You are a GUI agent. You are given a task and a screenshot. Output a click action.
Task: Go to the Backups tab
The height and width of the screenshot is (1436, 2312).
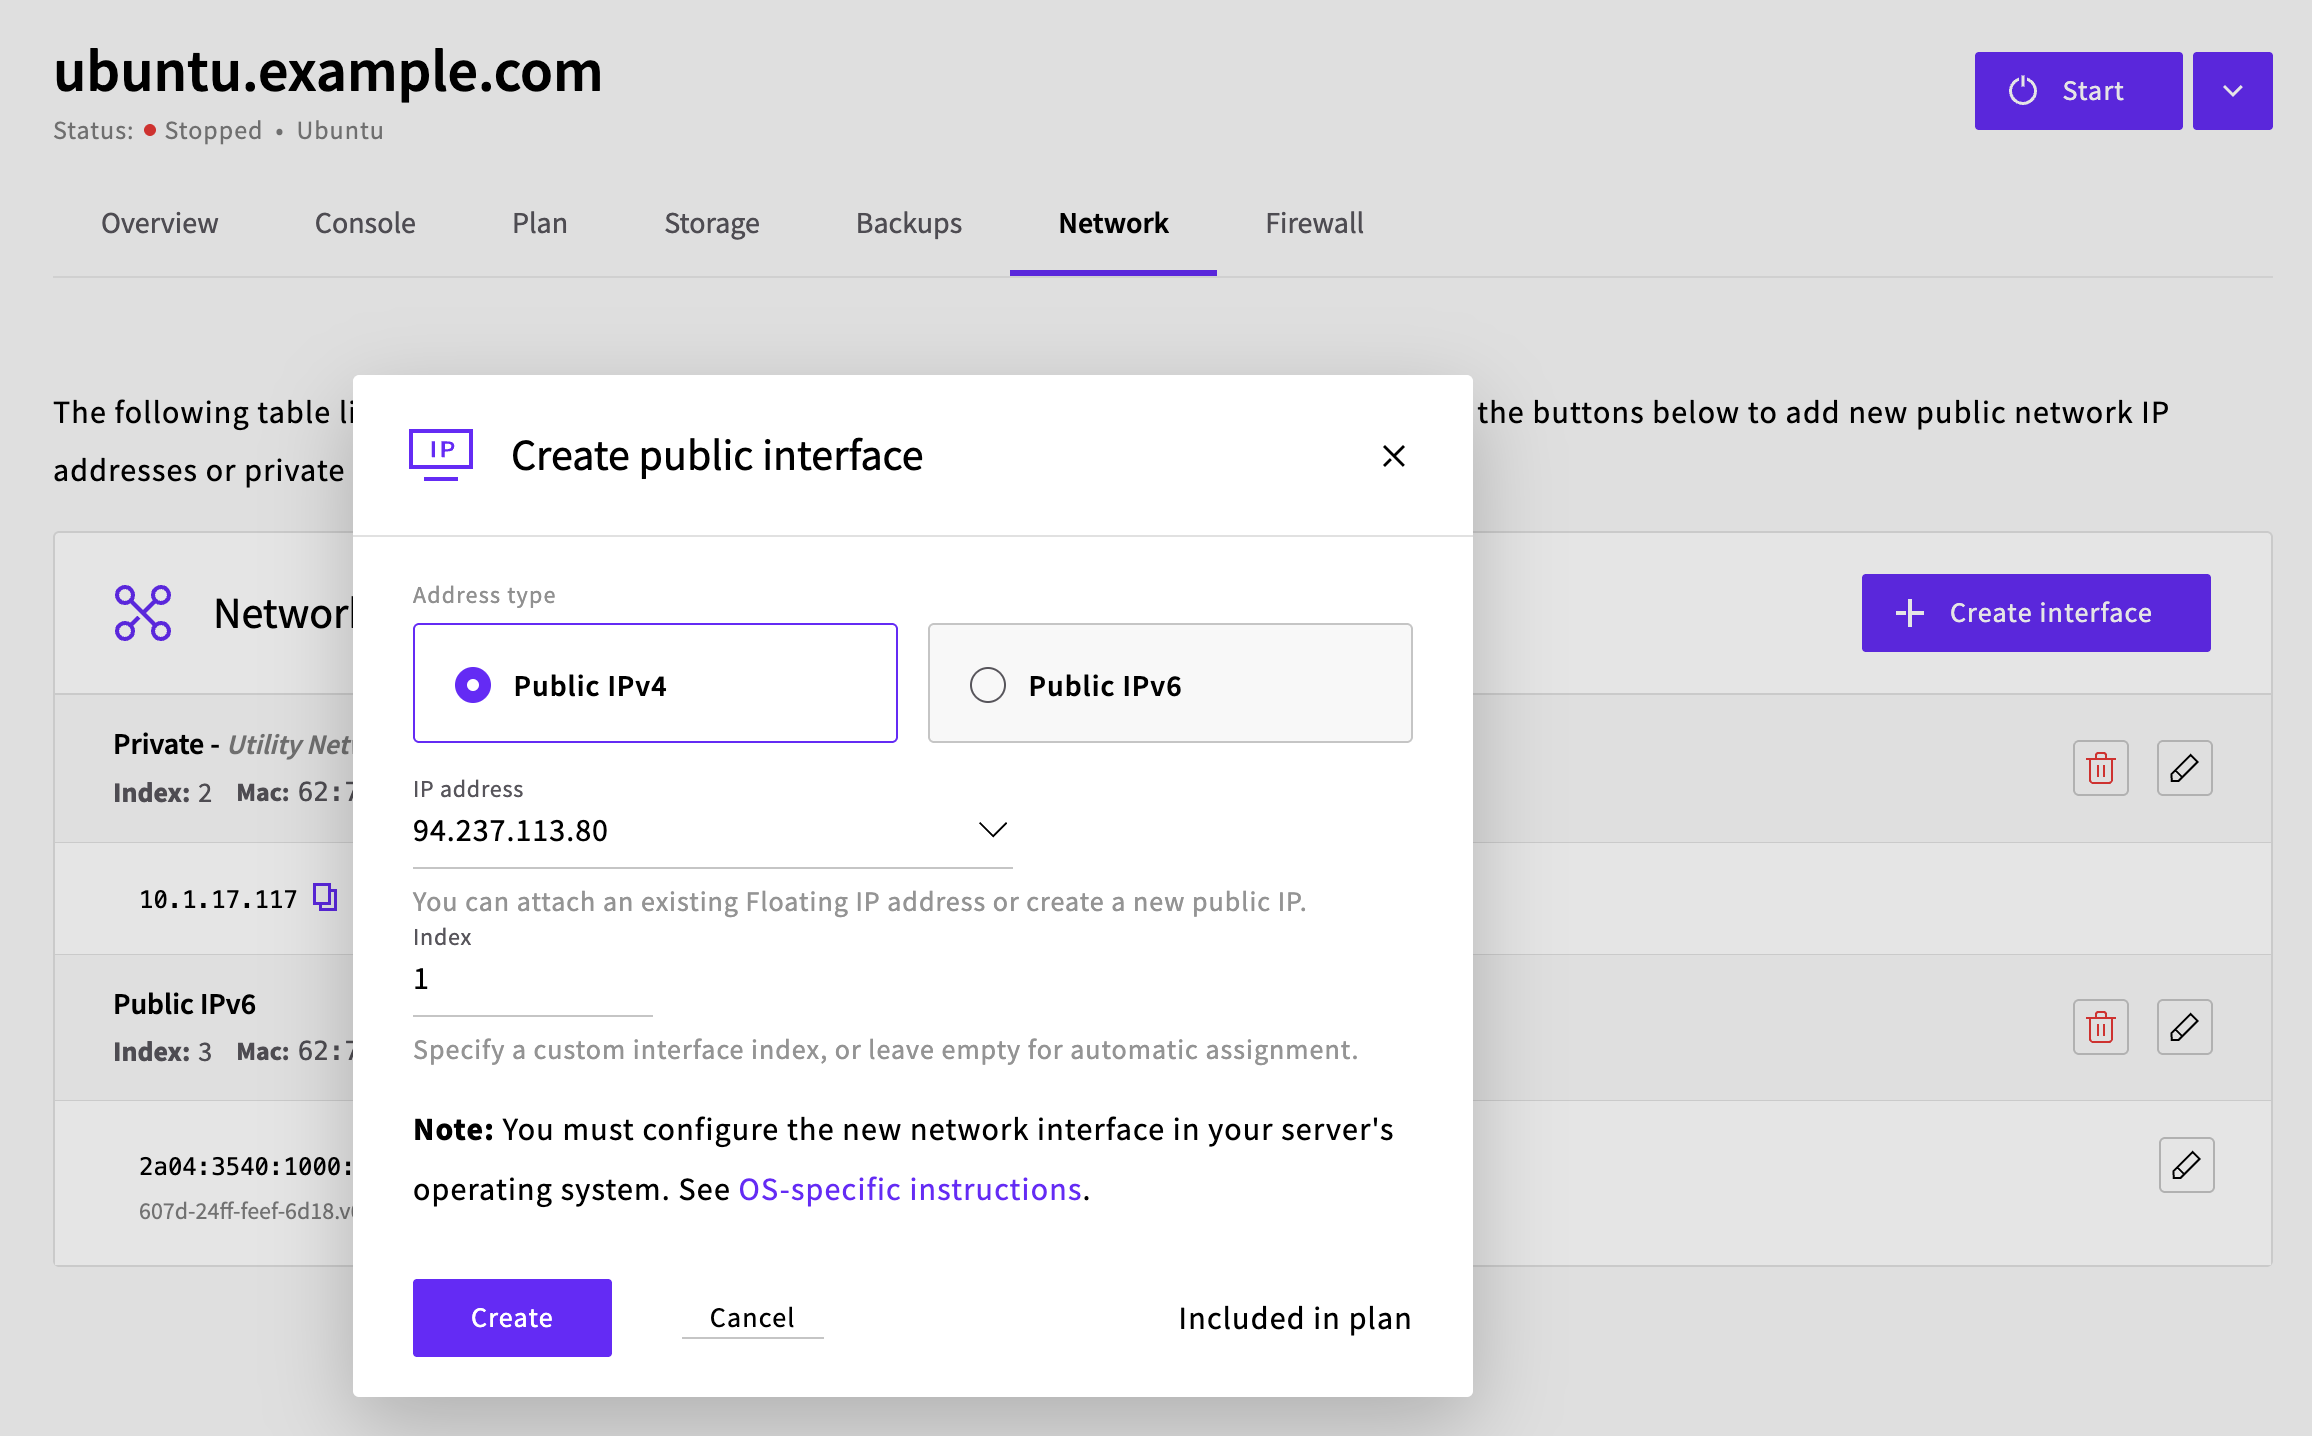tap(909, 223)
